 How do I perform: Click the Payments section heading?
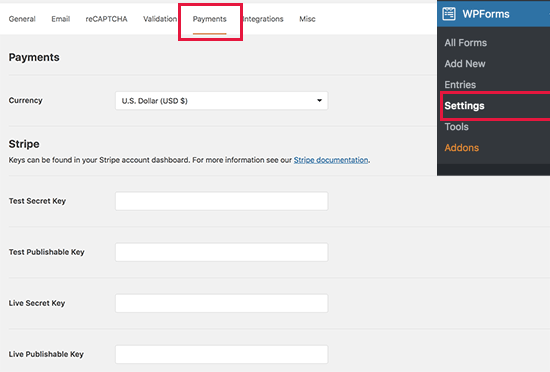coord(34,57)
